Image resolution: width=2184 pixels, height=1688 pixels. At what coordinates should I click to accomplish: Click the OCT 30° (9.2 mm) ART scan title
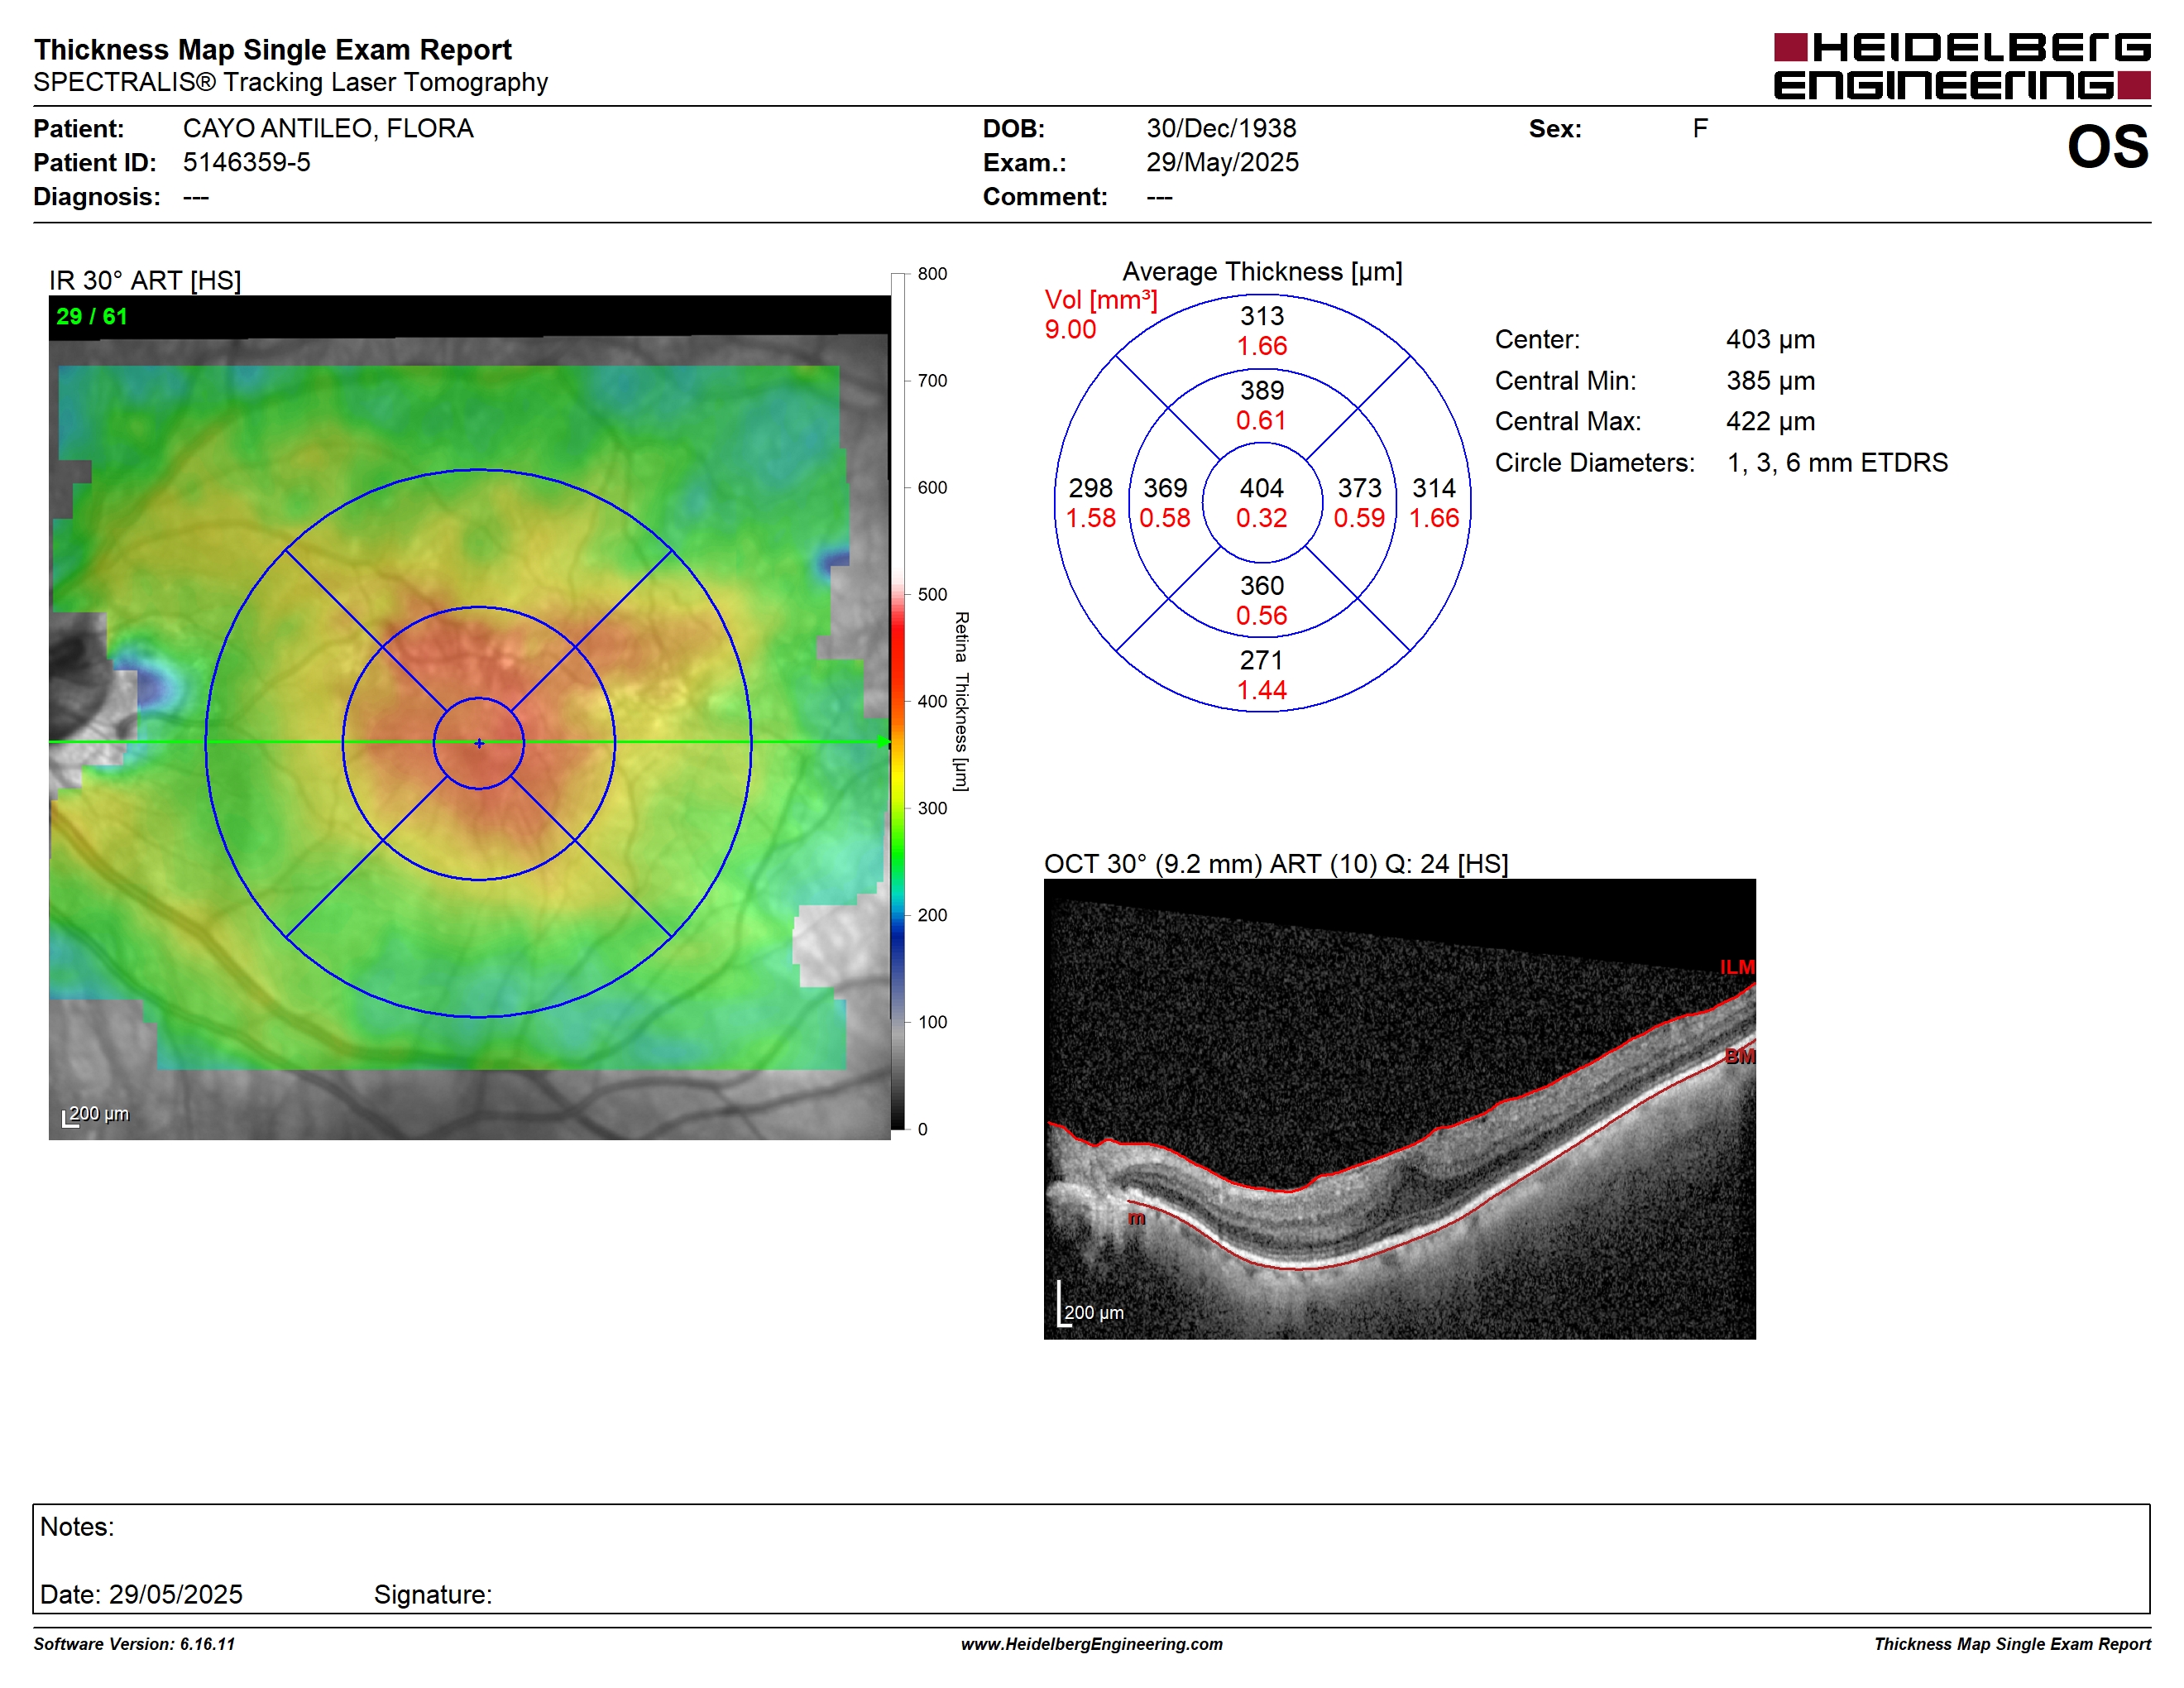(x=1276, y=863)
